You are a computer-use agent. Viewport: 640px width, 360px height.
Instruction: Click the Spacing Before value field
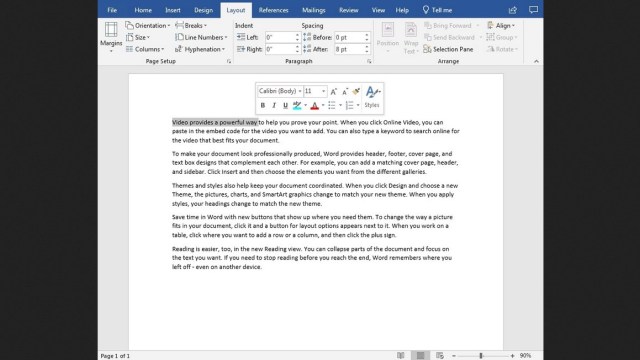(x=349, y=37)
